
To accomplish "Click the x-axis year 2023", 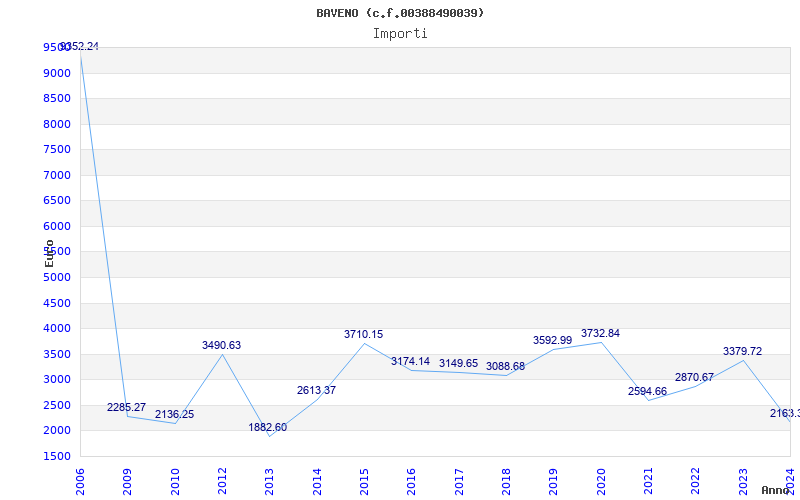I will point(743,482).
